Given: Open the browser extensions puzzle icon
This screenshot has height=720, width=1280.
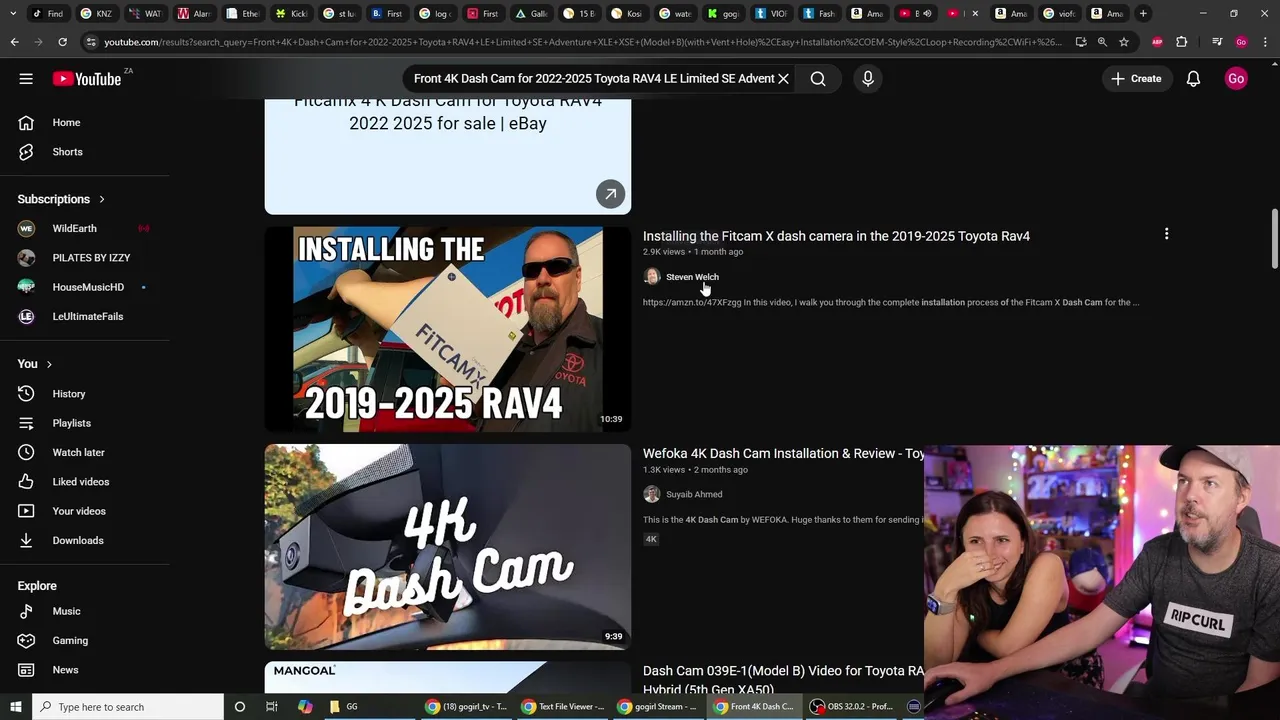Looking at the screenshot, I should coord(1181,42).
